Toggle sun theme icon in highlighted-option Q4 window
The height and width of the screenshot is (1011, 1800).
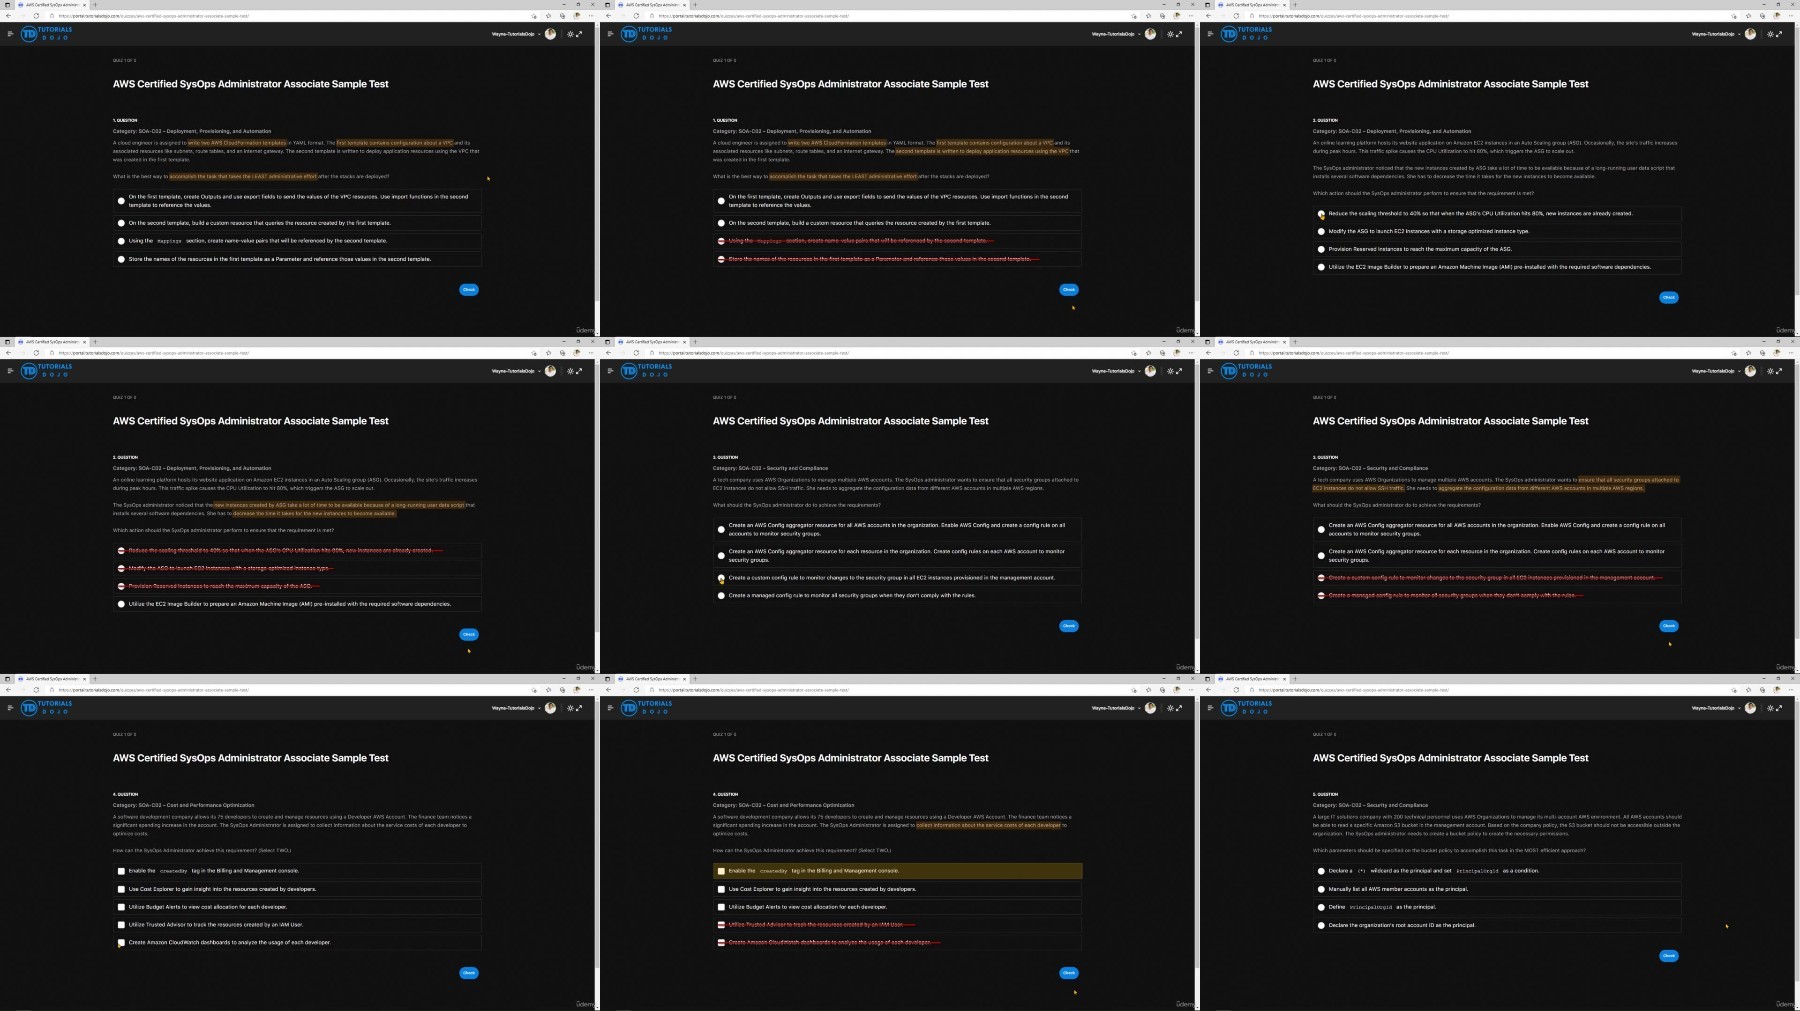[x=1170, y=708]
